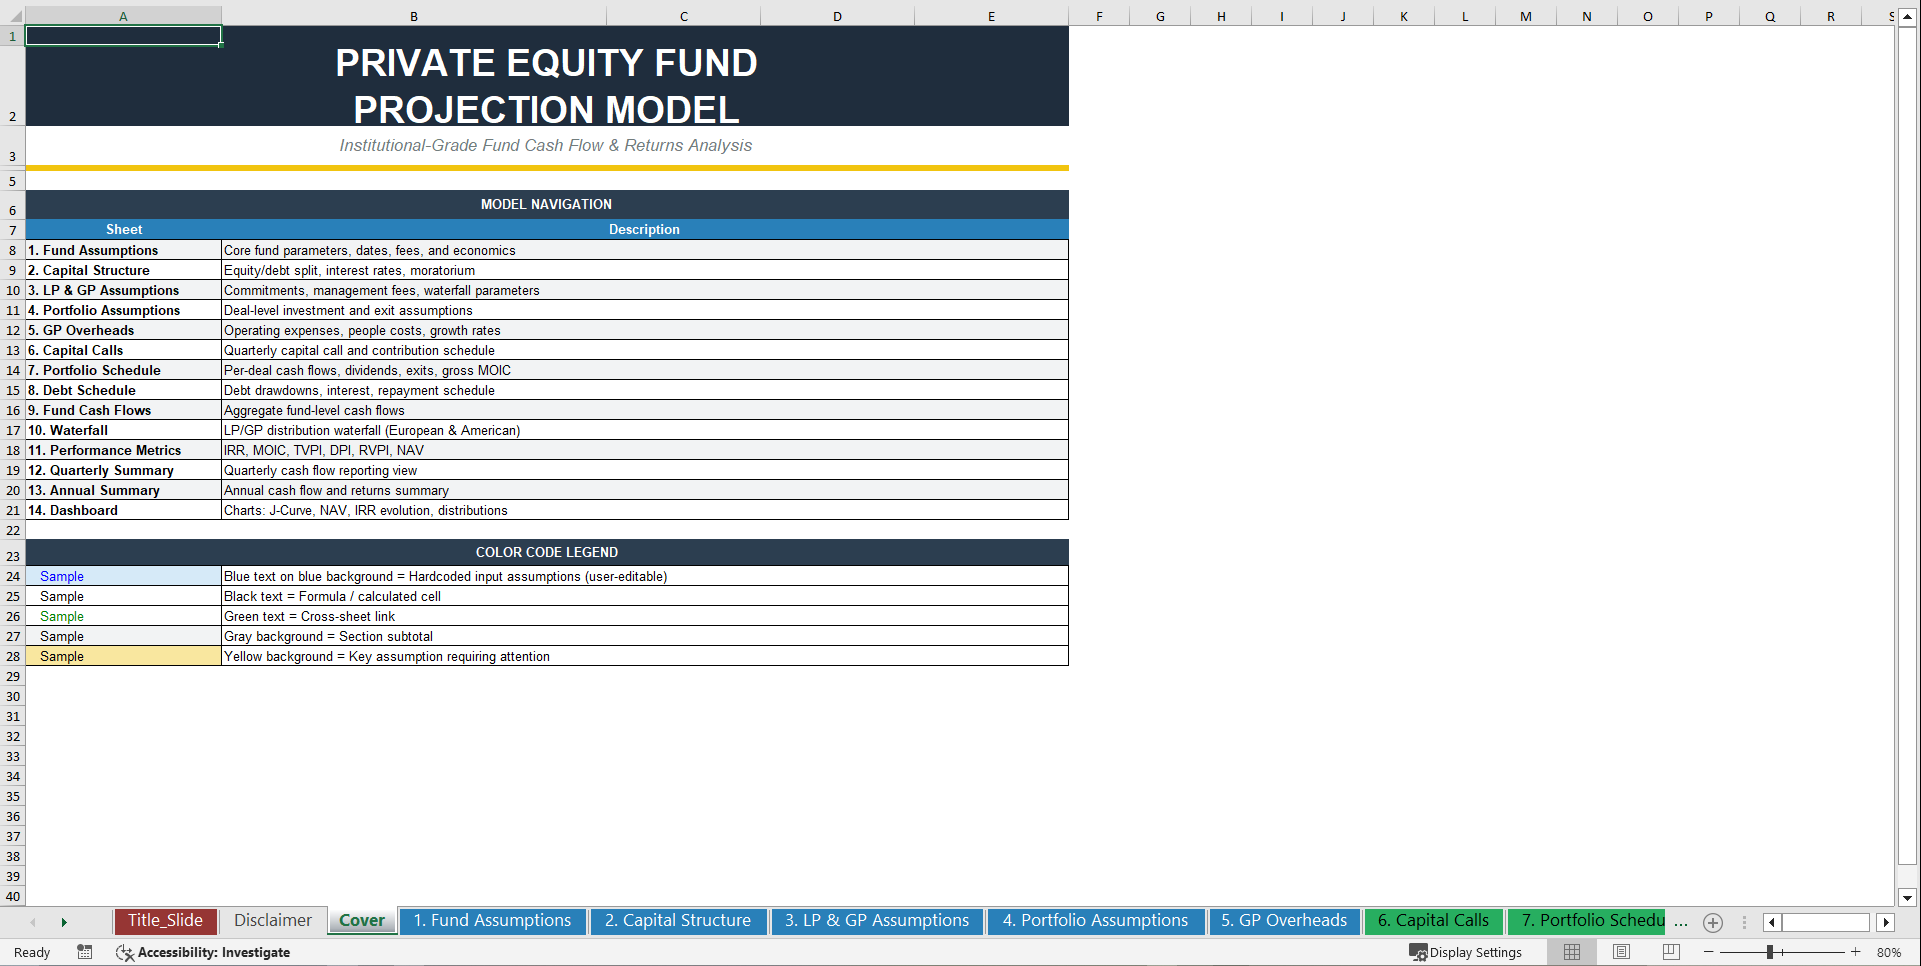The width and height of the screenshot is (1921, 966).
Task: Add a new worksheet with the plus icon
Action: pos(1713,922)
